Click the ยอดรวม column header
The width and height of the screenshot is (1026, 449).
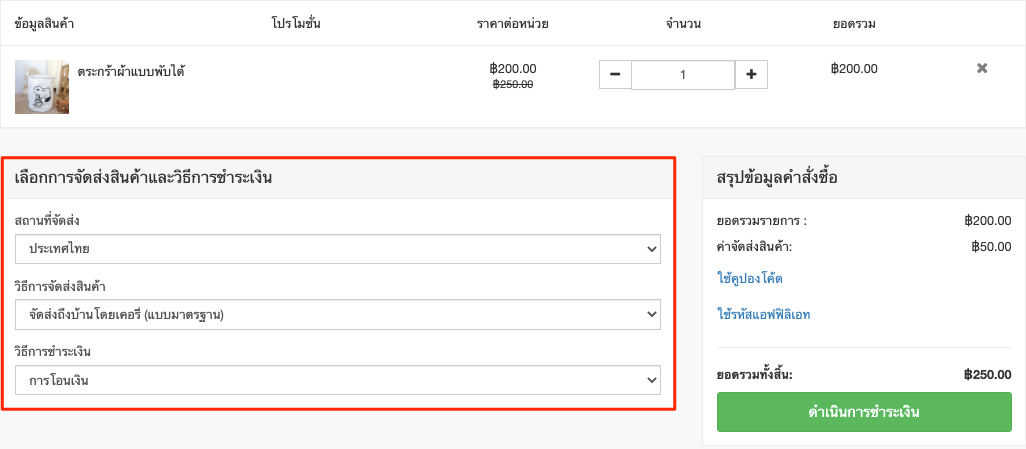tap(855, 24)
